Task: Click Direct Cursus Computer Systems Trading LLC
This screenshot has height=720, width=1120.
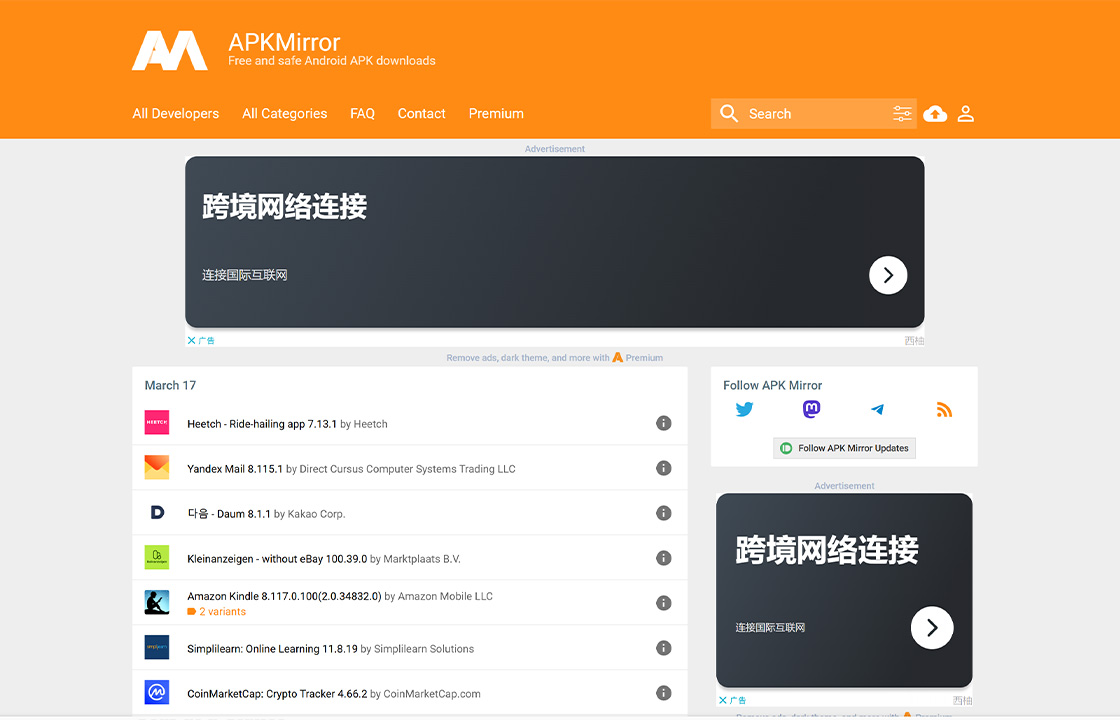Action: tap(407, 469)
